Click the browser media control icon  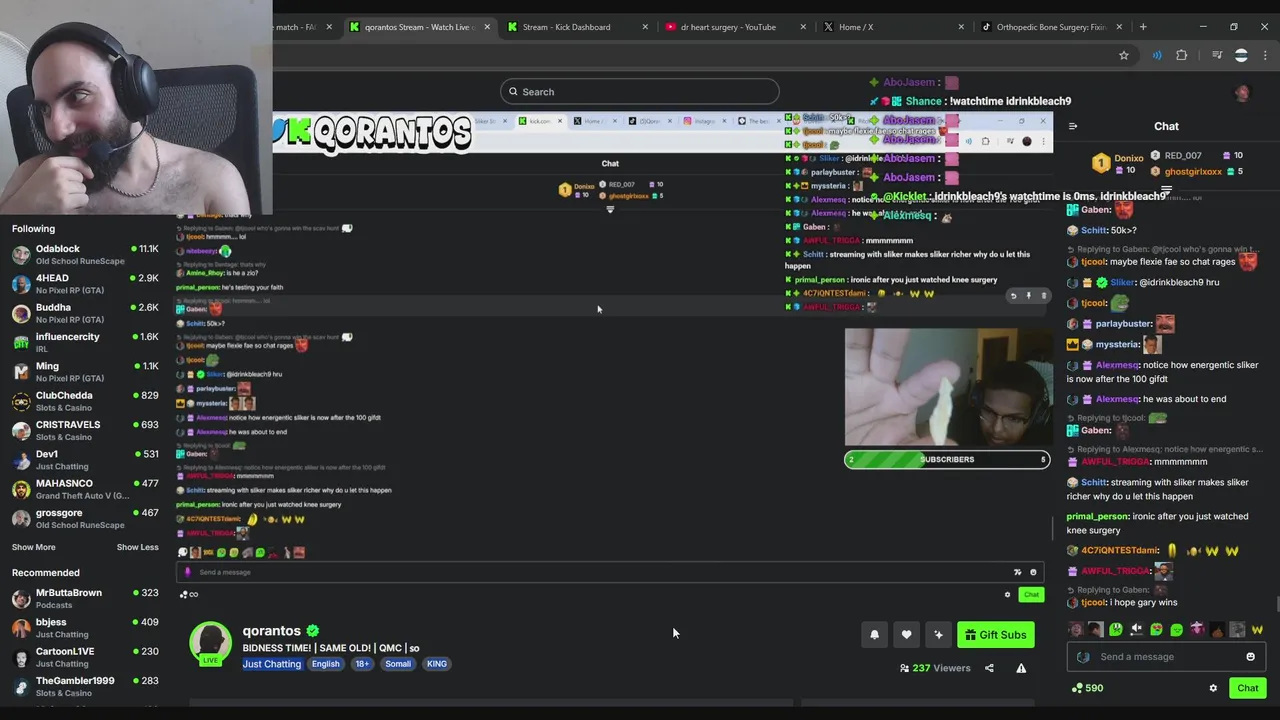1217,55
